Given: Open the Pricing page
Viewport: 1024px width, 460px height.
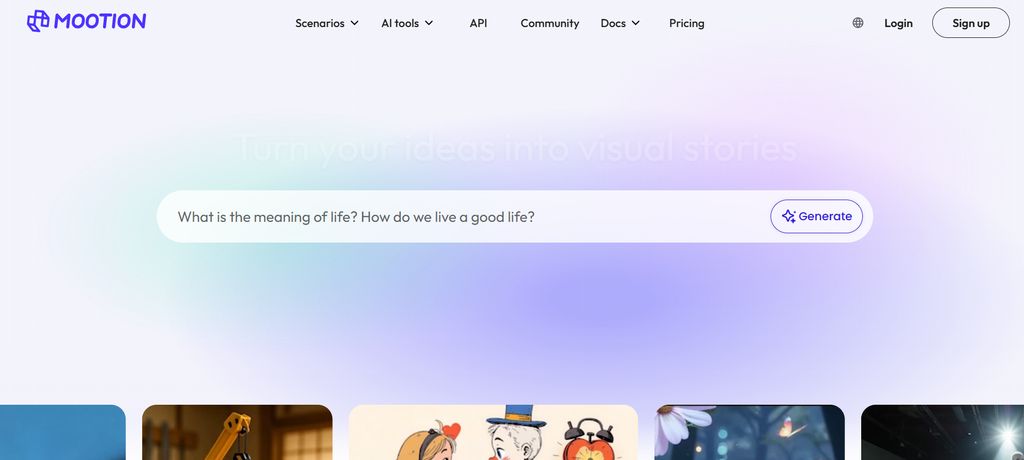Looking at the screenshot, I should tap(686, 23).
